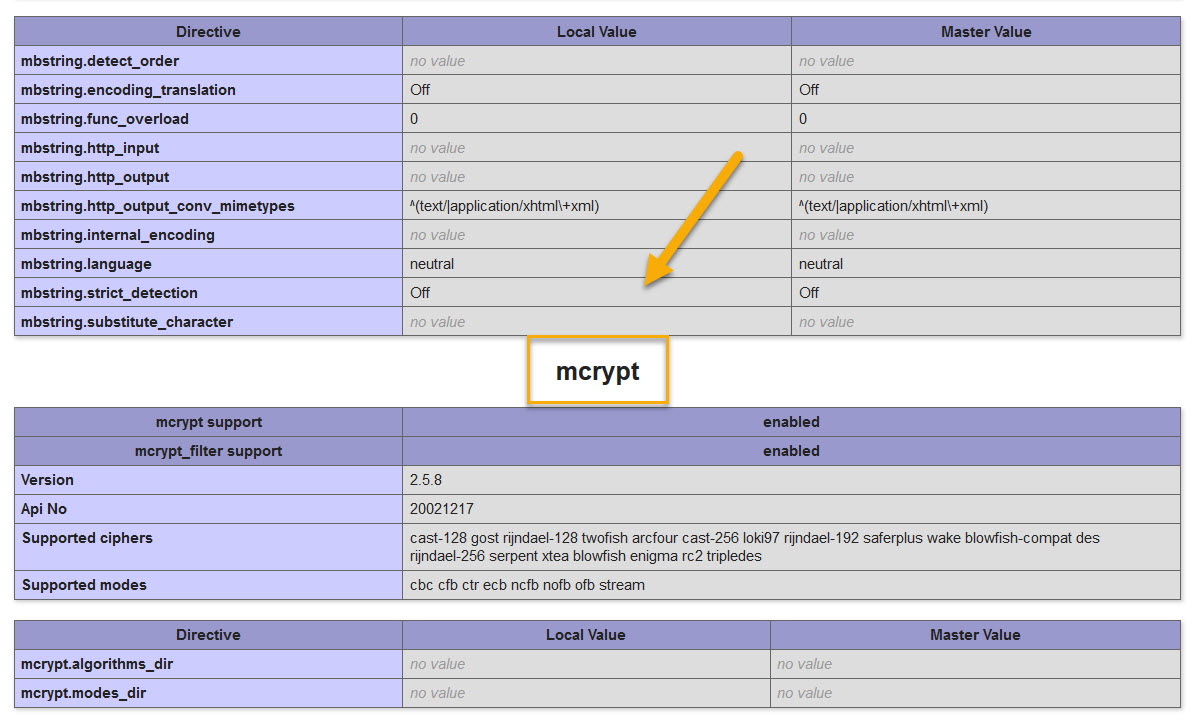
Task: Click the mbstring.internal_encoding directive name
Action: (x=118, y=235)
